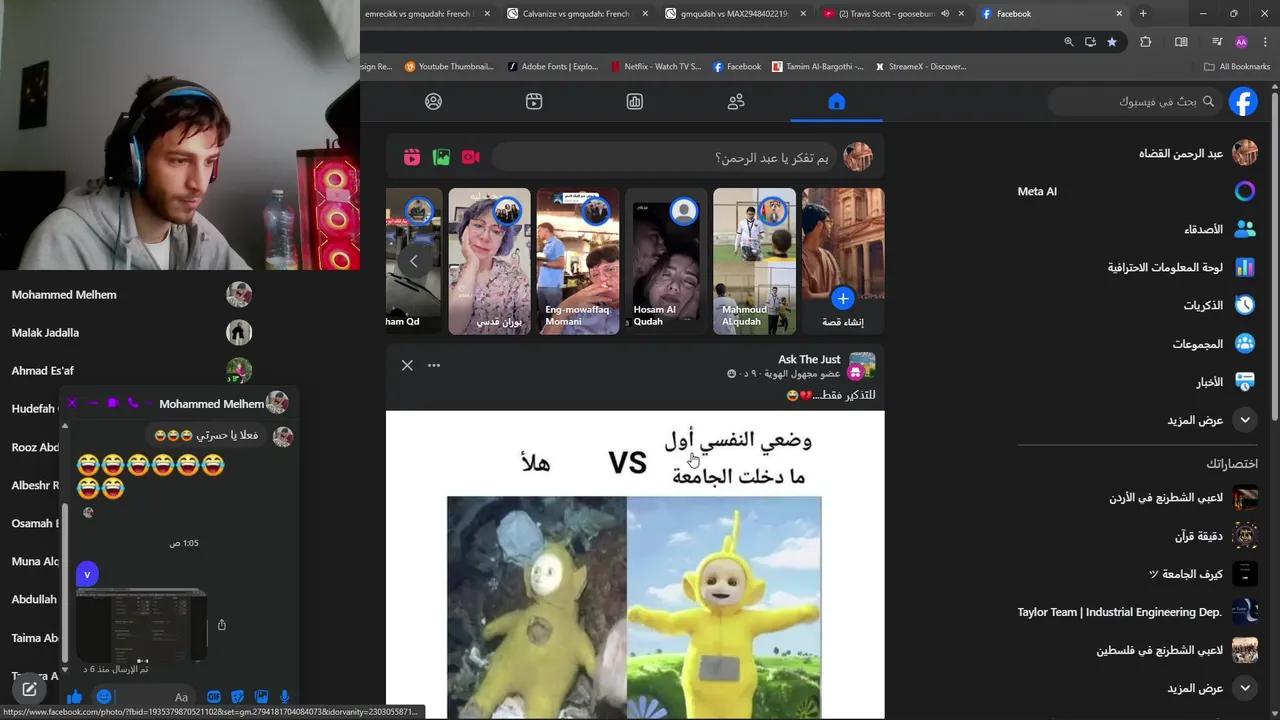Open the Adobe Fonts bookmark
1280x720 pixels.
pos(552,67)
